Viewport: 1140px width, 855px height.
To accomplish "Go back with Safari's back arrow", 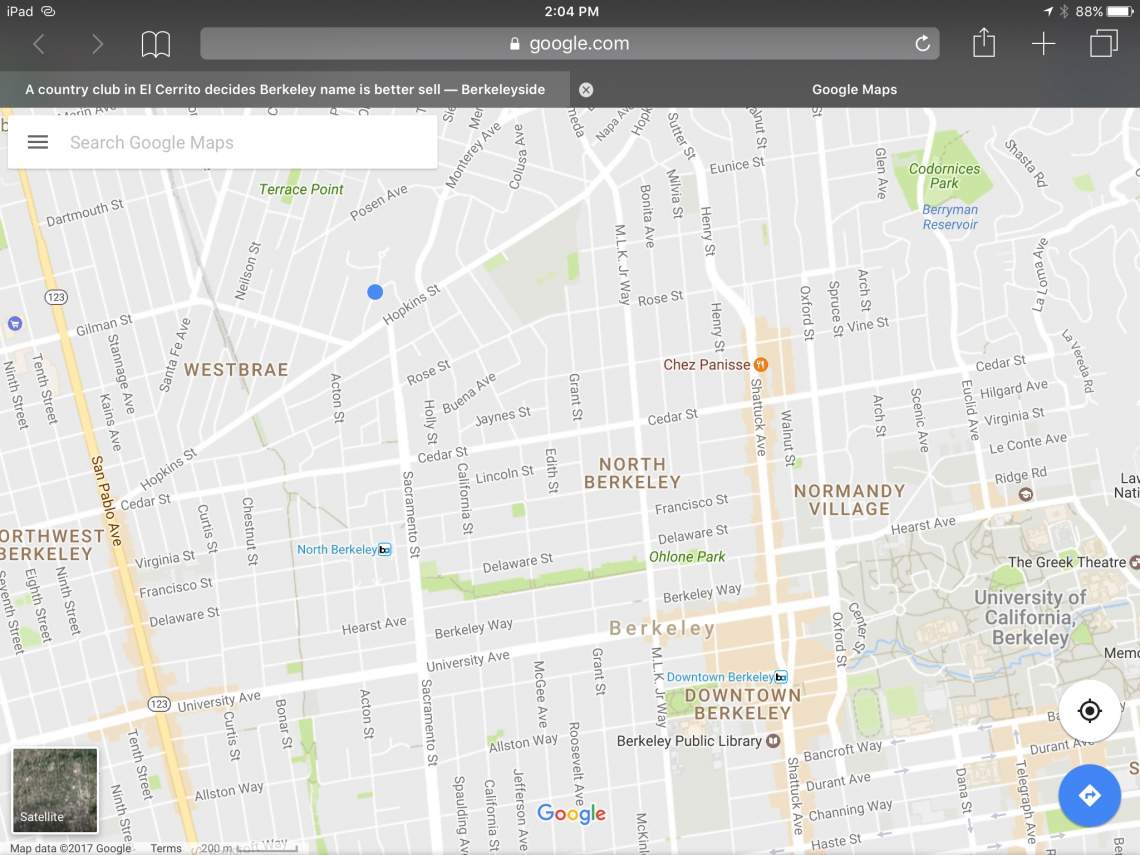I will pyautogui.click(x=39, y=44).
